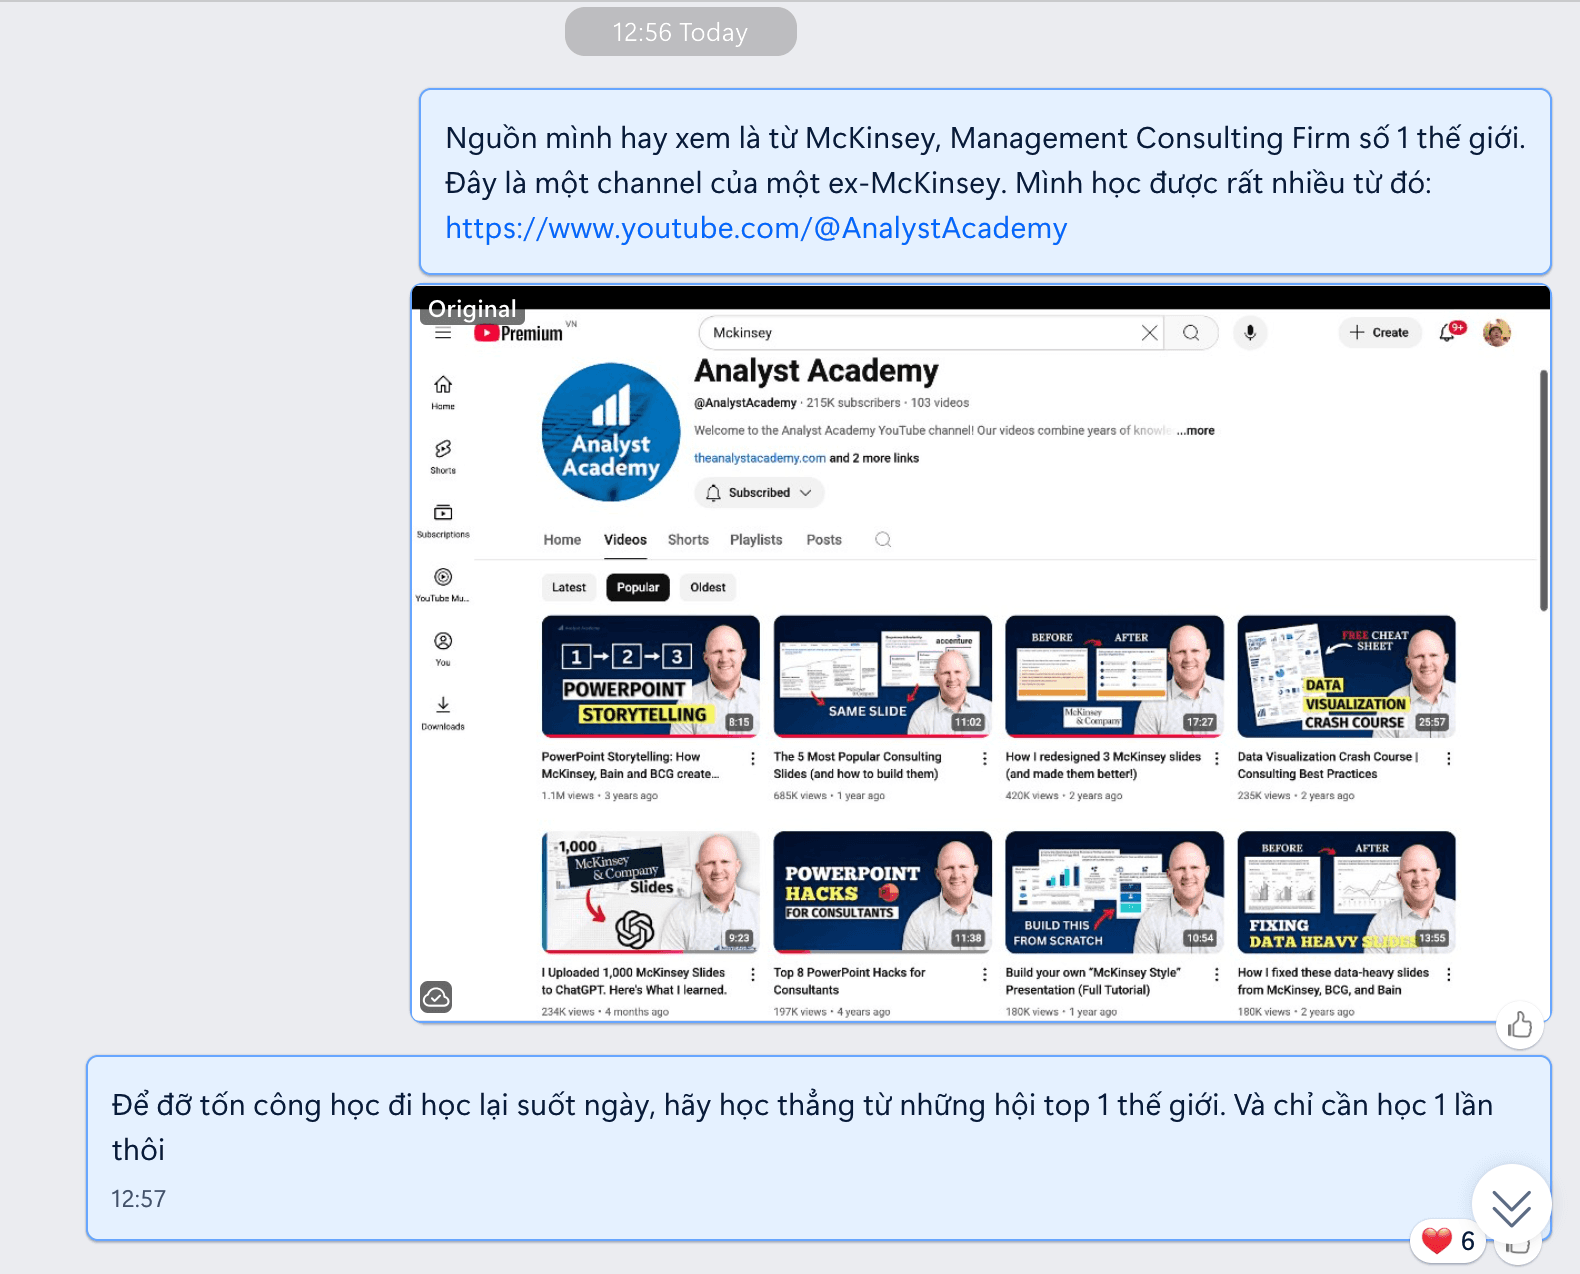Image resolution: width=1580 pixels, height=1274 pixels.
Task: Click the Create button
Action: click(x=1379, y=332)
